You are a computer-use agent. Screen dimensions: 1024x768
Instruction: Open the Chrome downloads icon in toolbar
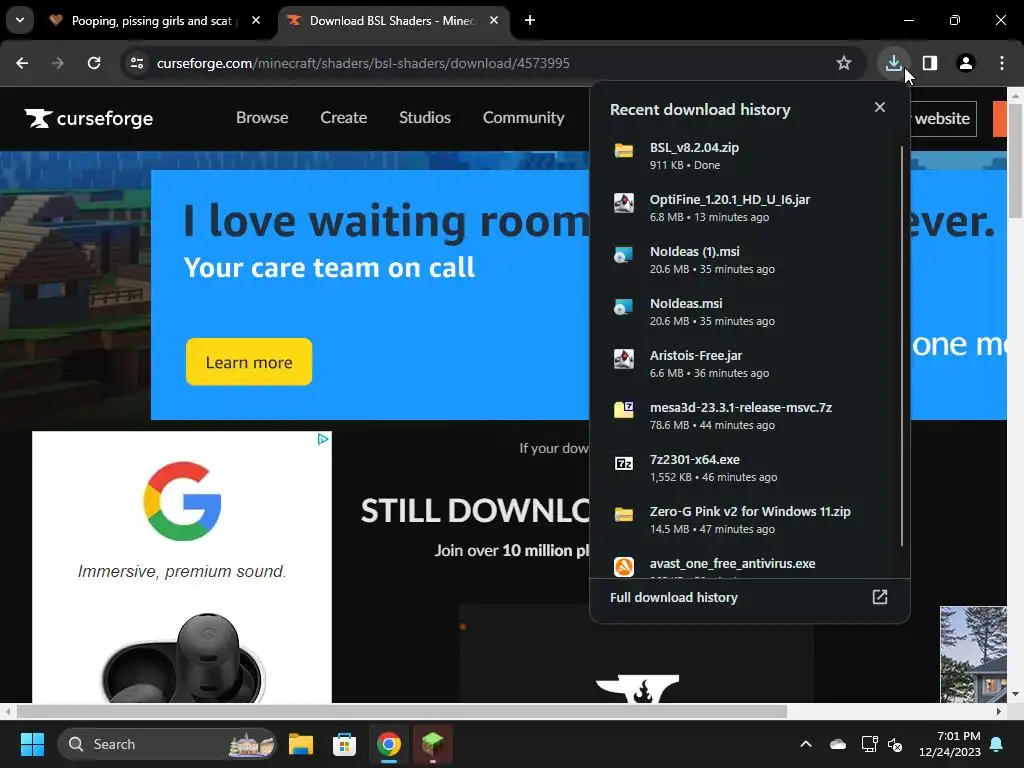893,63
